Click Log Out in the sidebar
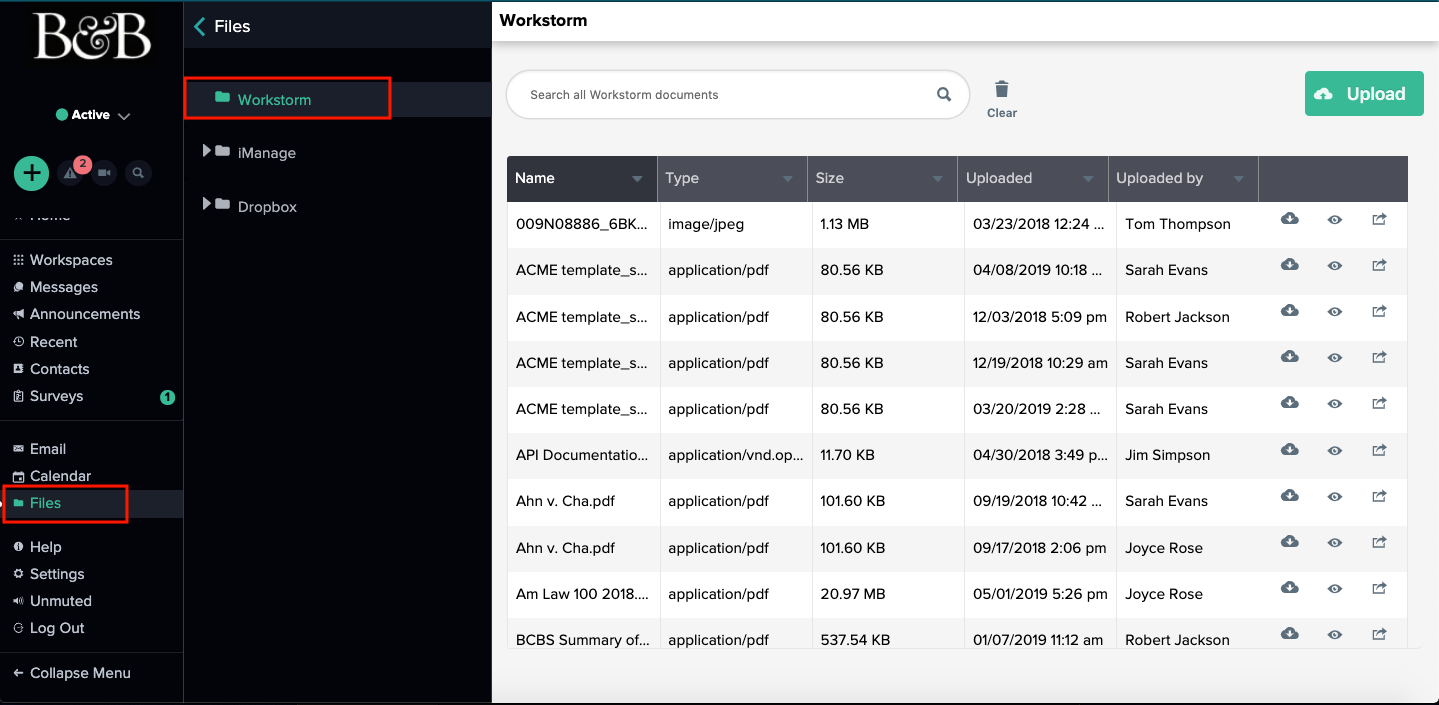 coord(48,628)
